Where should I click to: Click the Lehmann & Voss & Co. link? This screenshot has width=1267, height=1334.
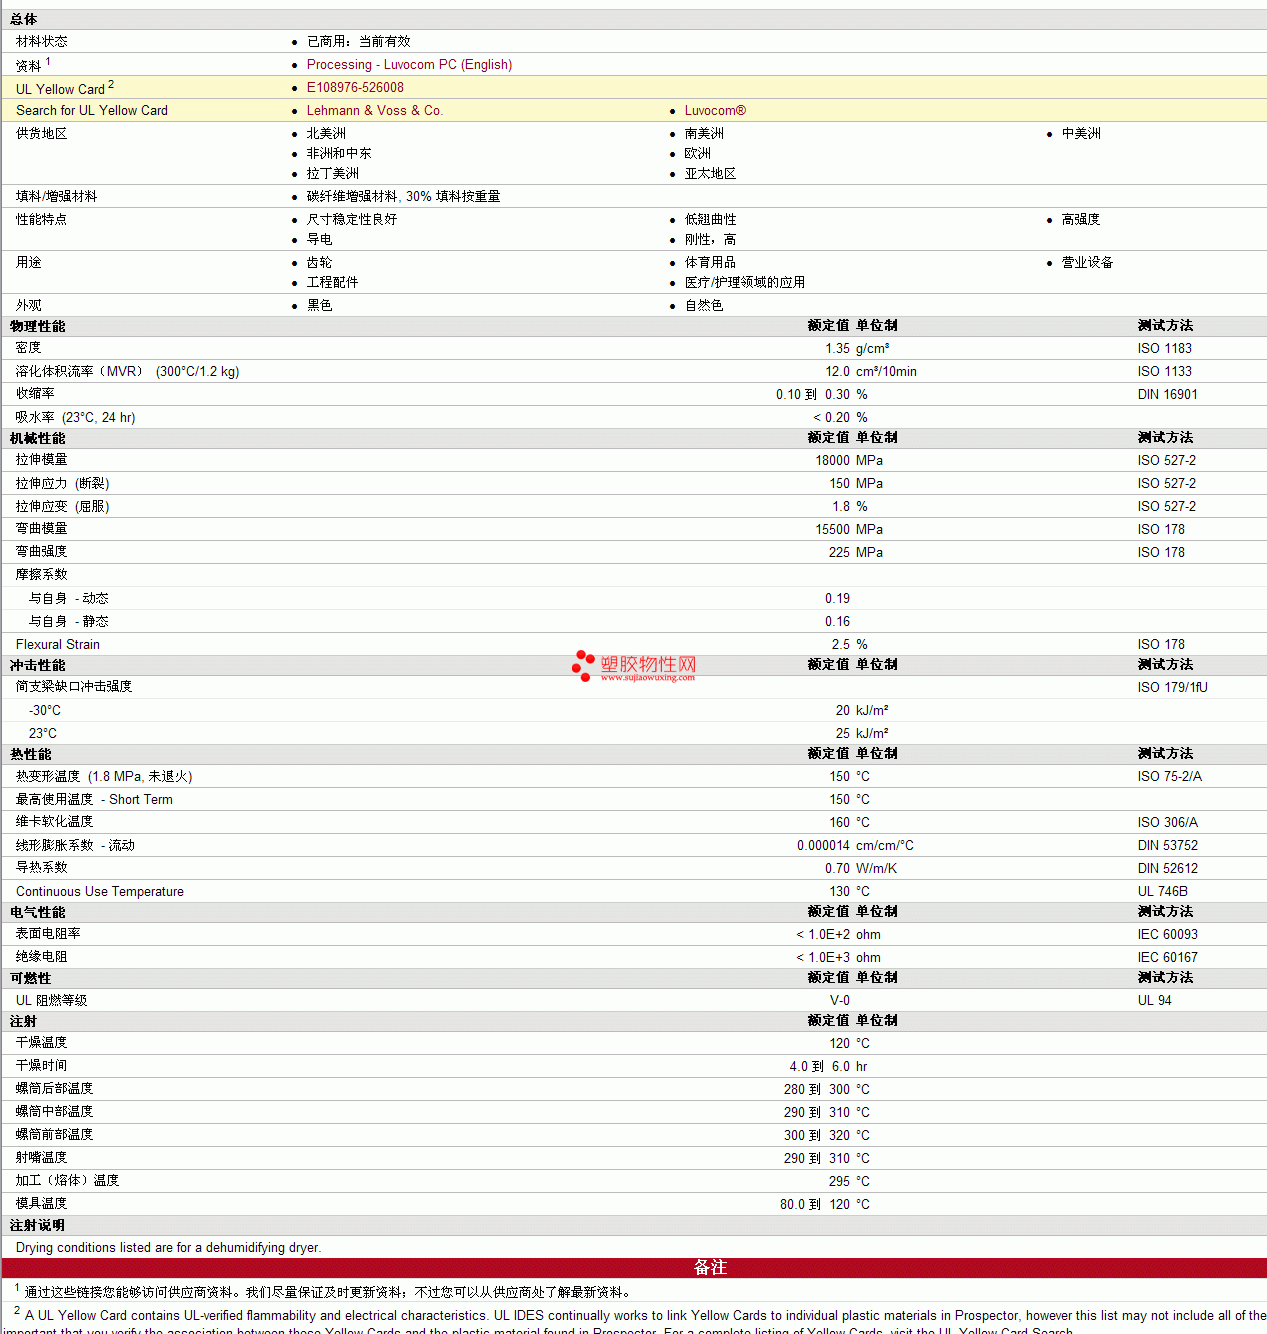click(374, 110)
